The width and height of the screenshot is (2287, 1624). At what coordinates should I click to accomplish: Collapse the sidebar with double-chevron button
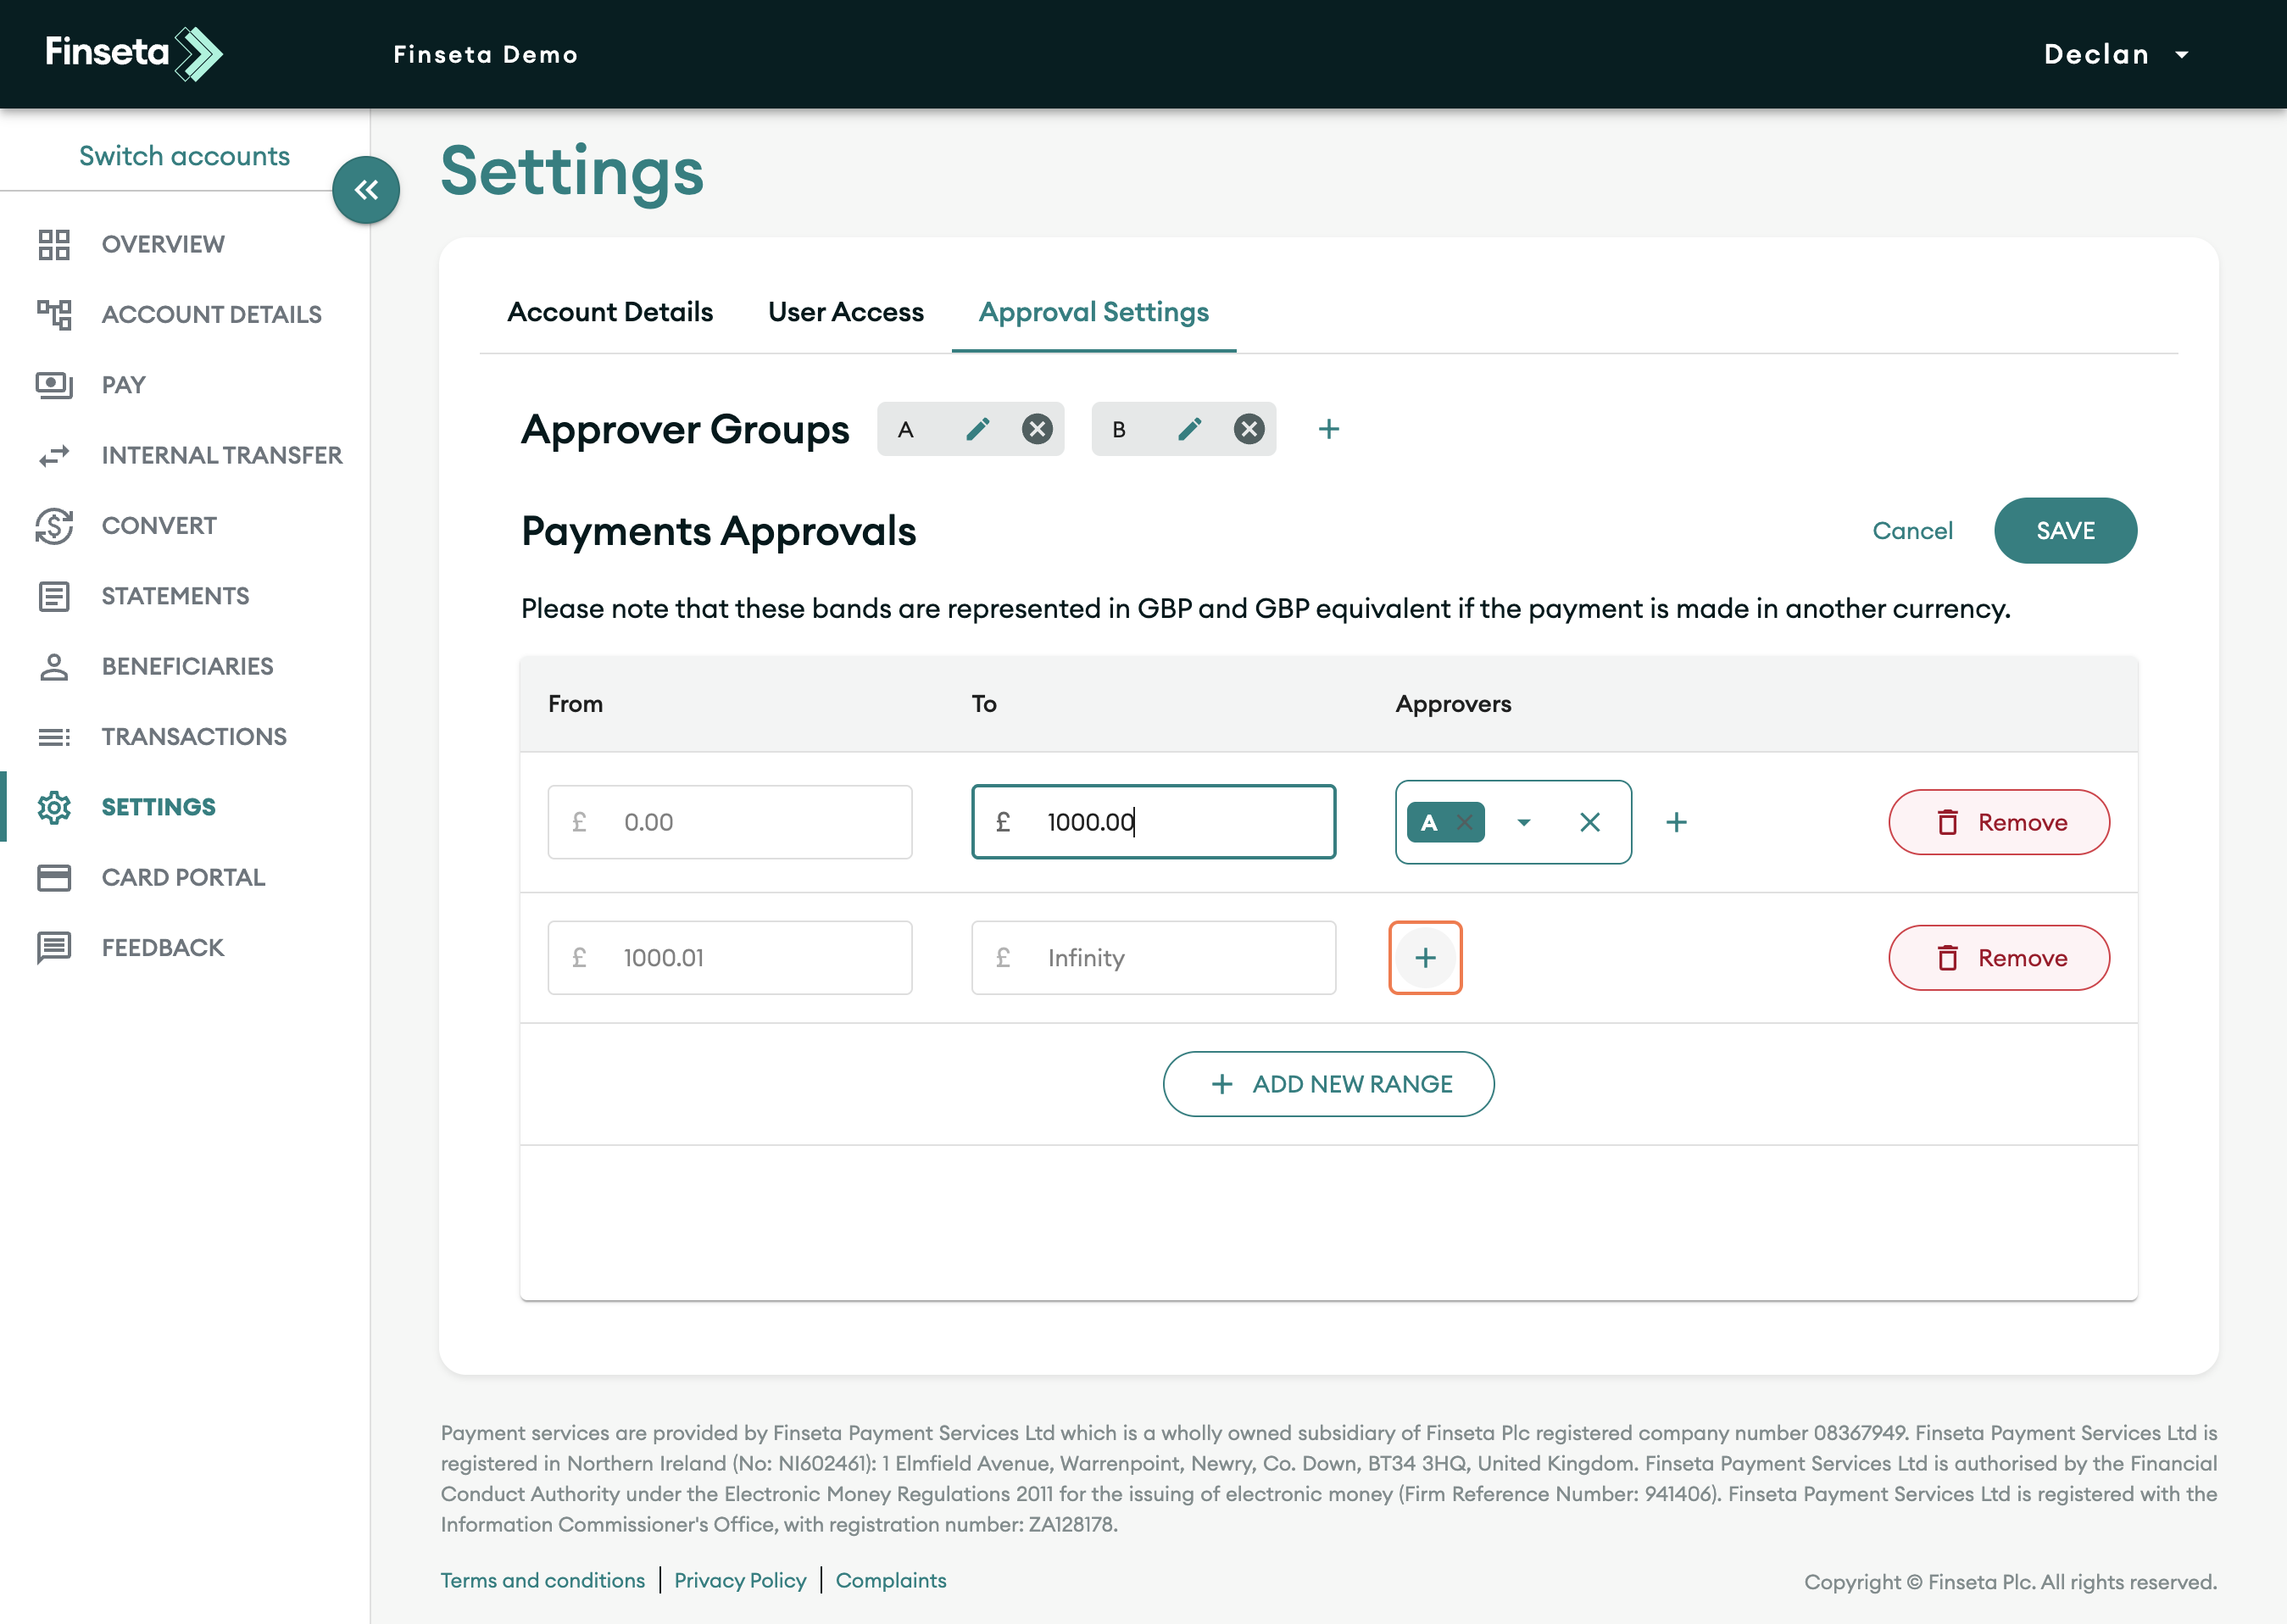pos(366,190)
